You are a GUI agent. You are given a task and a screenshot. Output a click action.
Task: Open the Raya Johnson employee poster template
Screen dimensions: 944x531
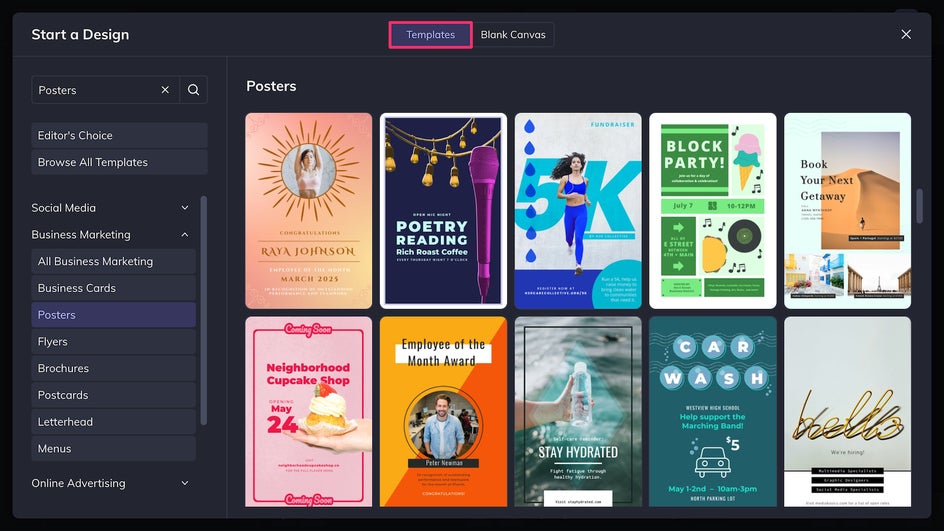point(308,211)
